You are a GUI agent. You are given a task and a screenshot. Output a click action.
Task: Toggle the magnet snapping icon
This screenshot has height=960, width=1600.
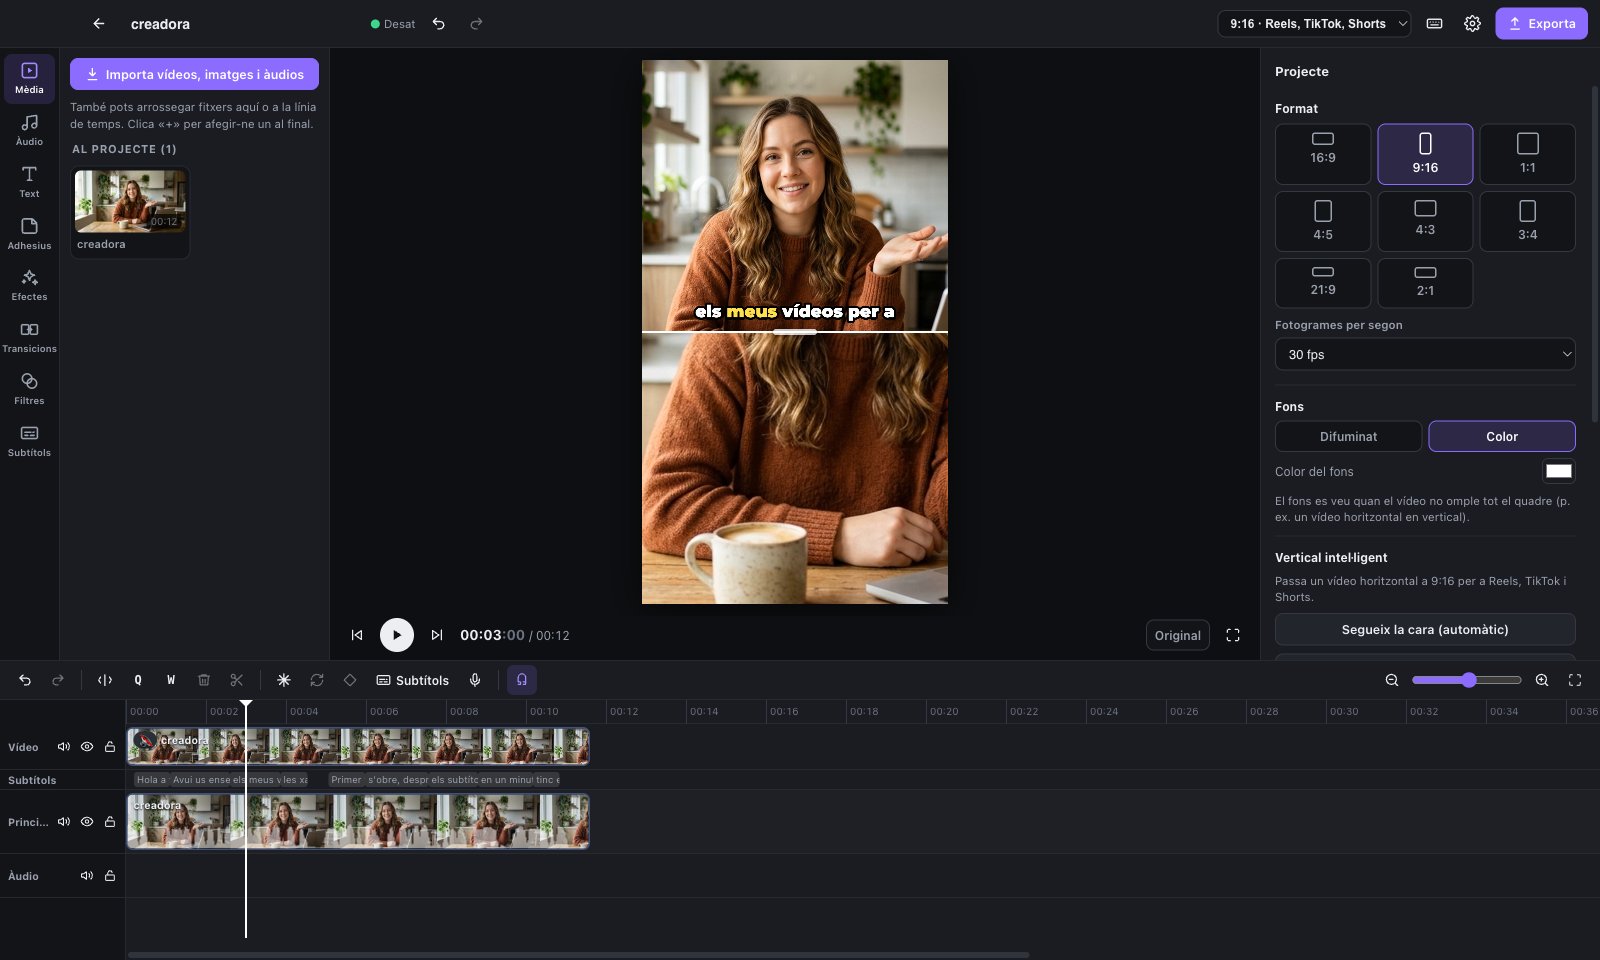click(522, 680)
